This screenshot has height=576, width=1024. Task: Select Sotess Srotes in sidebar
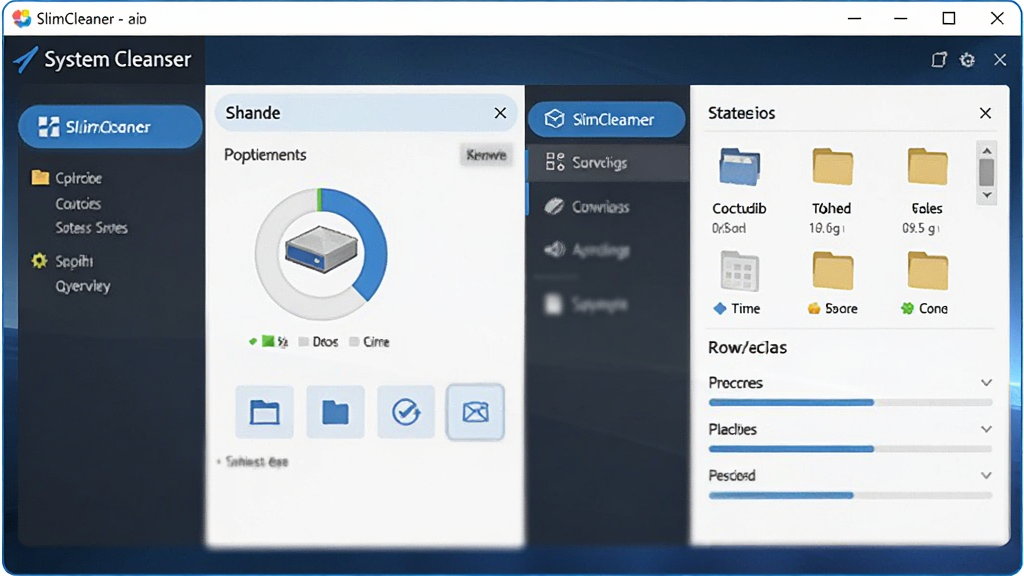[91, 228]
